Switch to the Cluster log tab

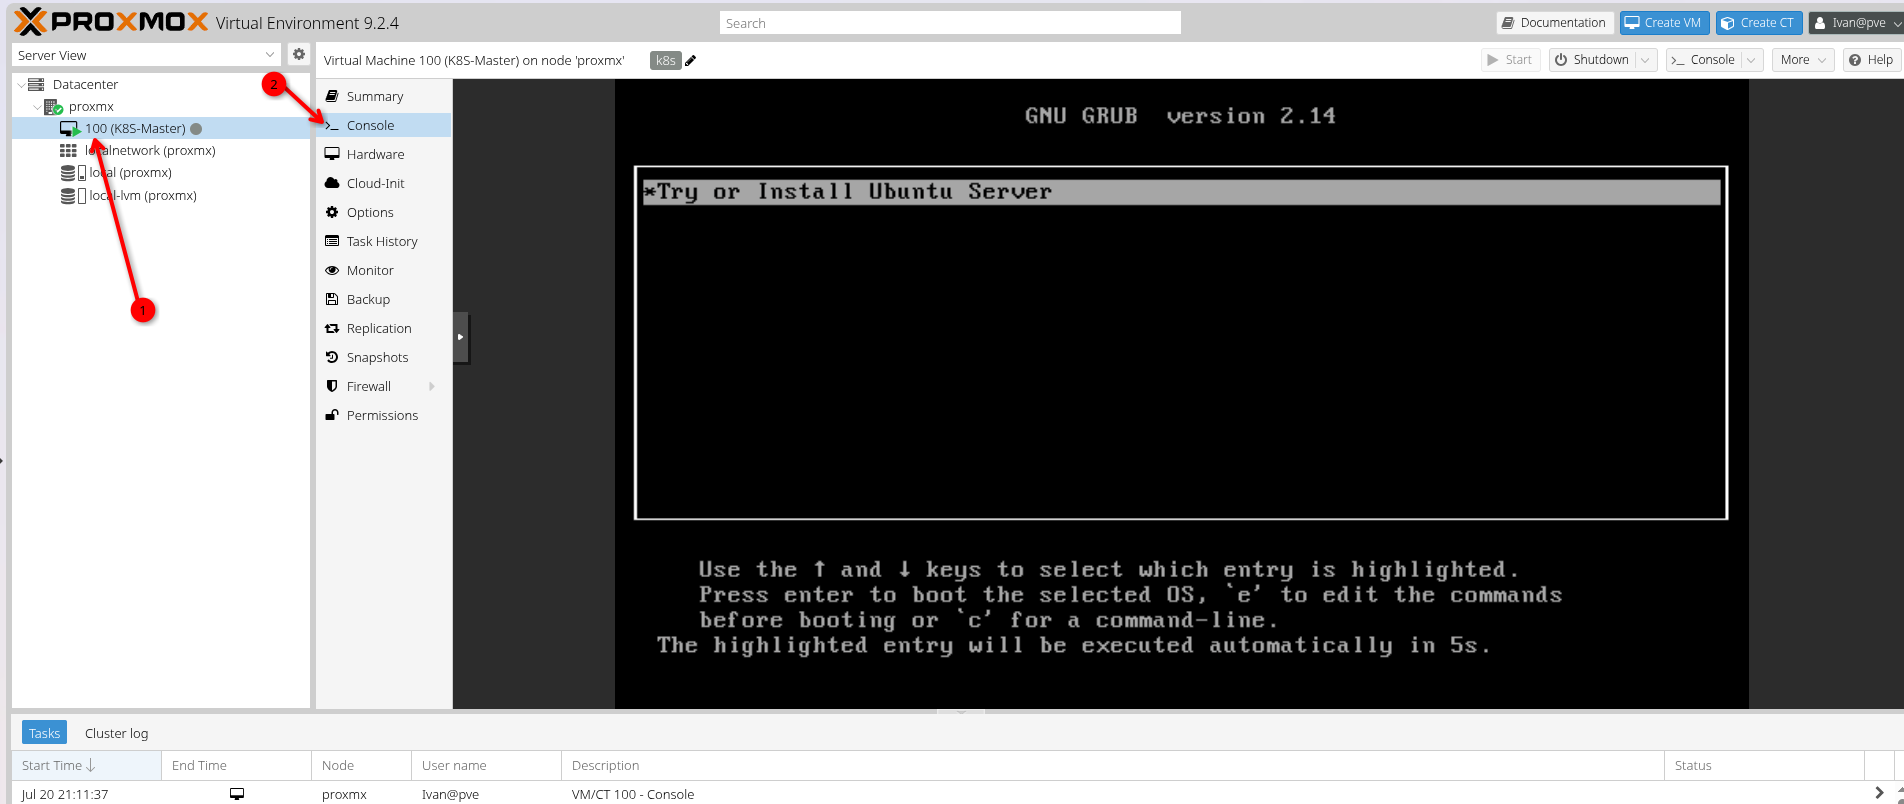coord(116,733)
